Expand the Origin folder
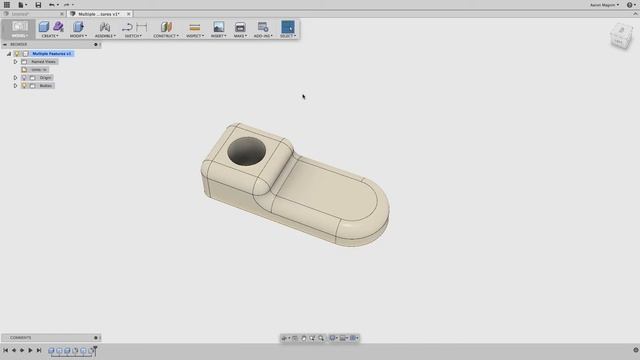640x360 pixels. [16, 78]
